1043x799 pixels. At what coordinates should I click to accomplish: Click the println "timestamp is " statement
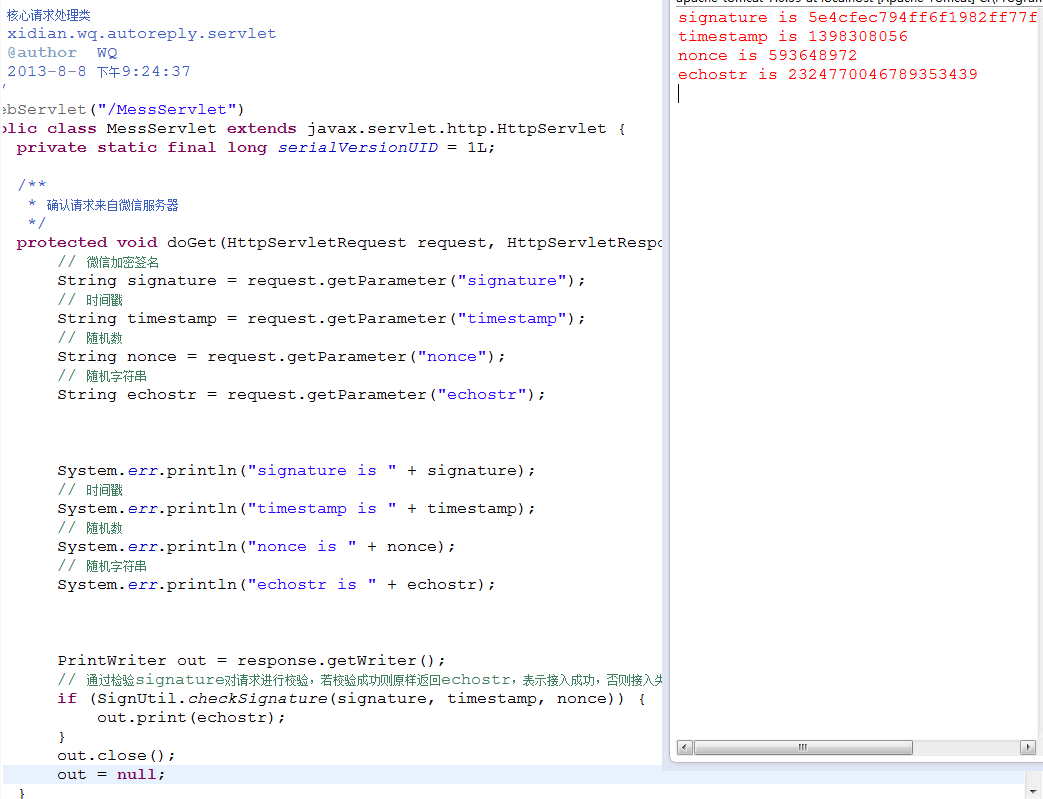[x=296, y=509]
